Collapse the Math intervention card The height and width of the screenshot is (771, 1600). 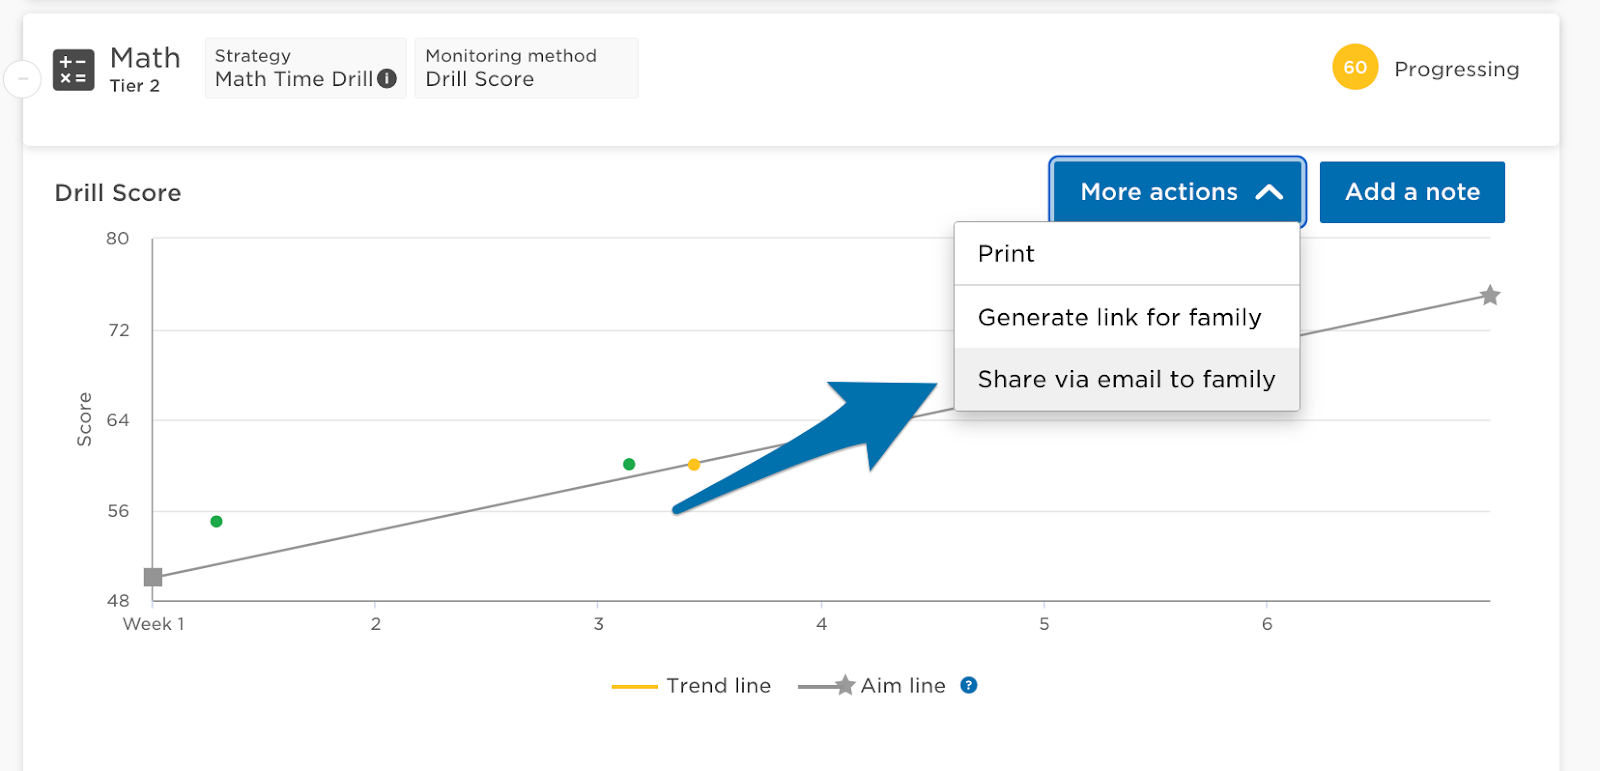coord(22,78)
